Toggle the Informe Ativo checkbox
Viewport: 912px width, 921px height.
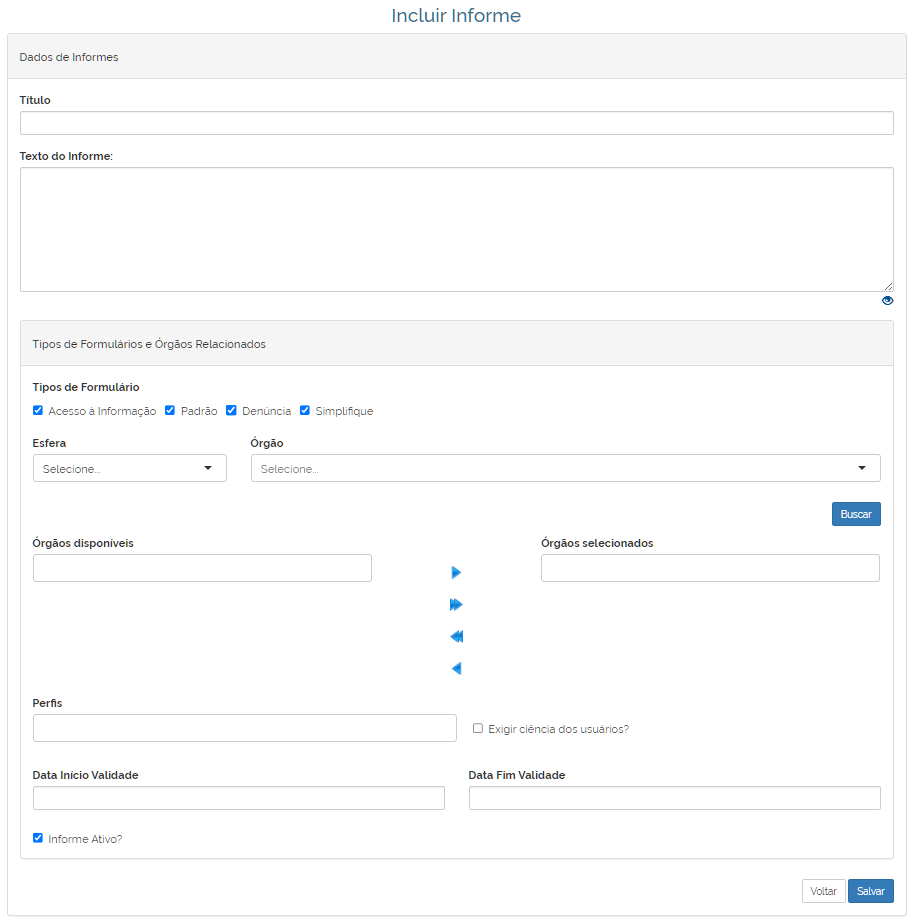pyautogui.click(x=38, y=838)
